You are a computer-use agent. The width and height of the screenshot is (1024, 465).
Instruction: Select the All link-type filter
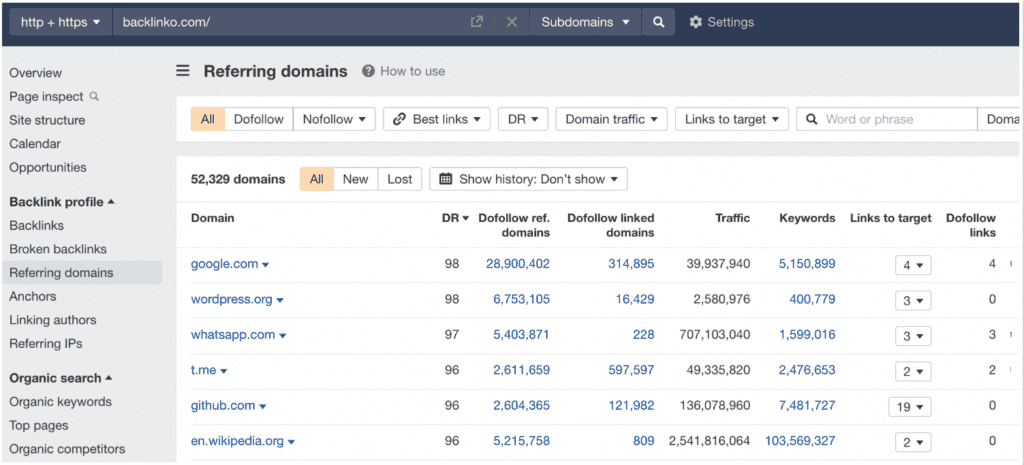(208, 119)
